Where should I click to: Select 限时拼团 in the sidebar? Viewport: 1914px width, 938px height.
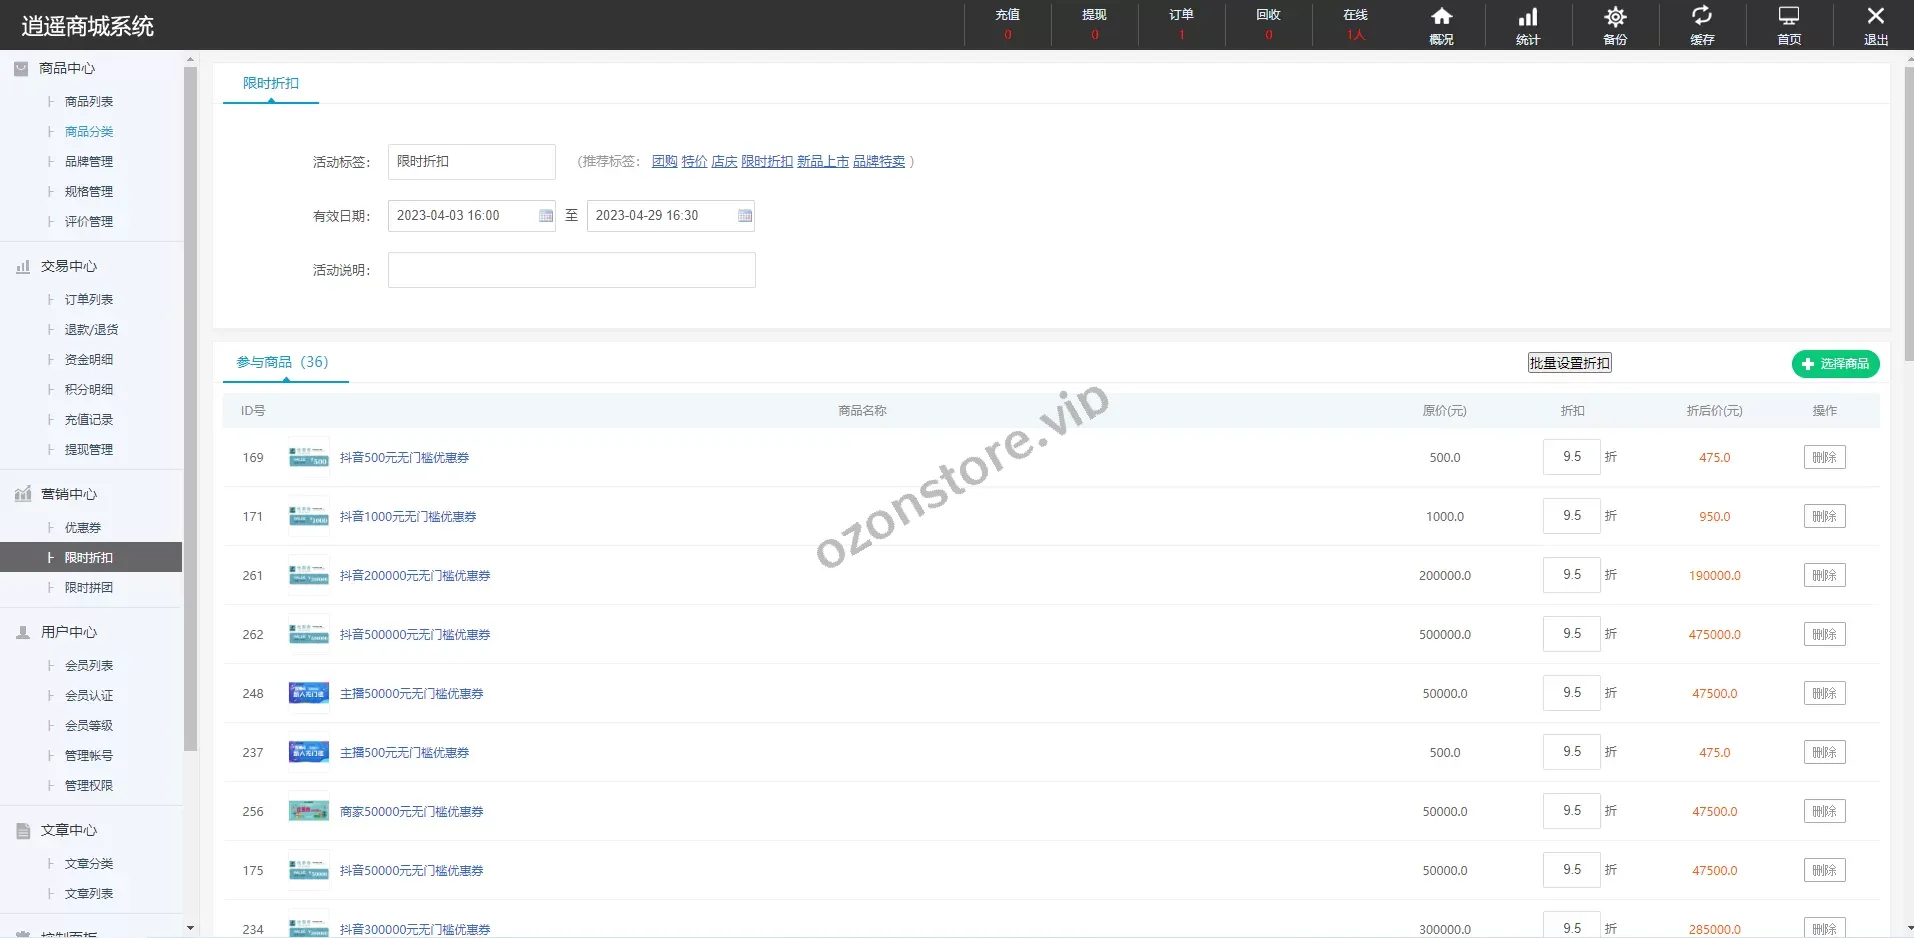coord(88,588)
